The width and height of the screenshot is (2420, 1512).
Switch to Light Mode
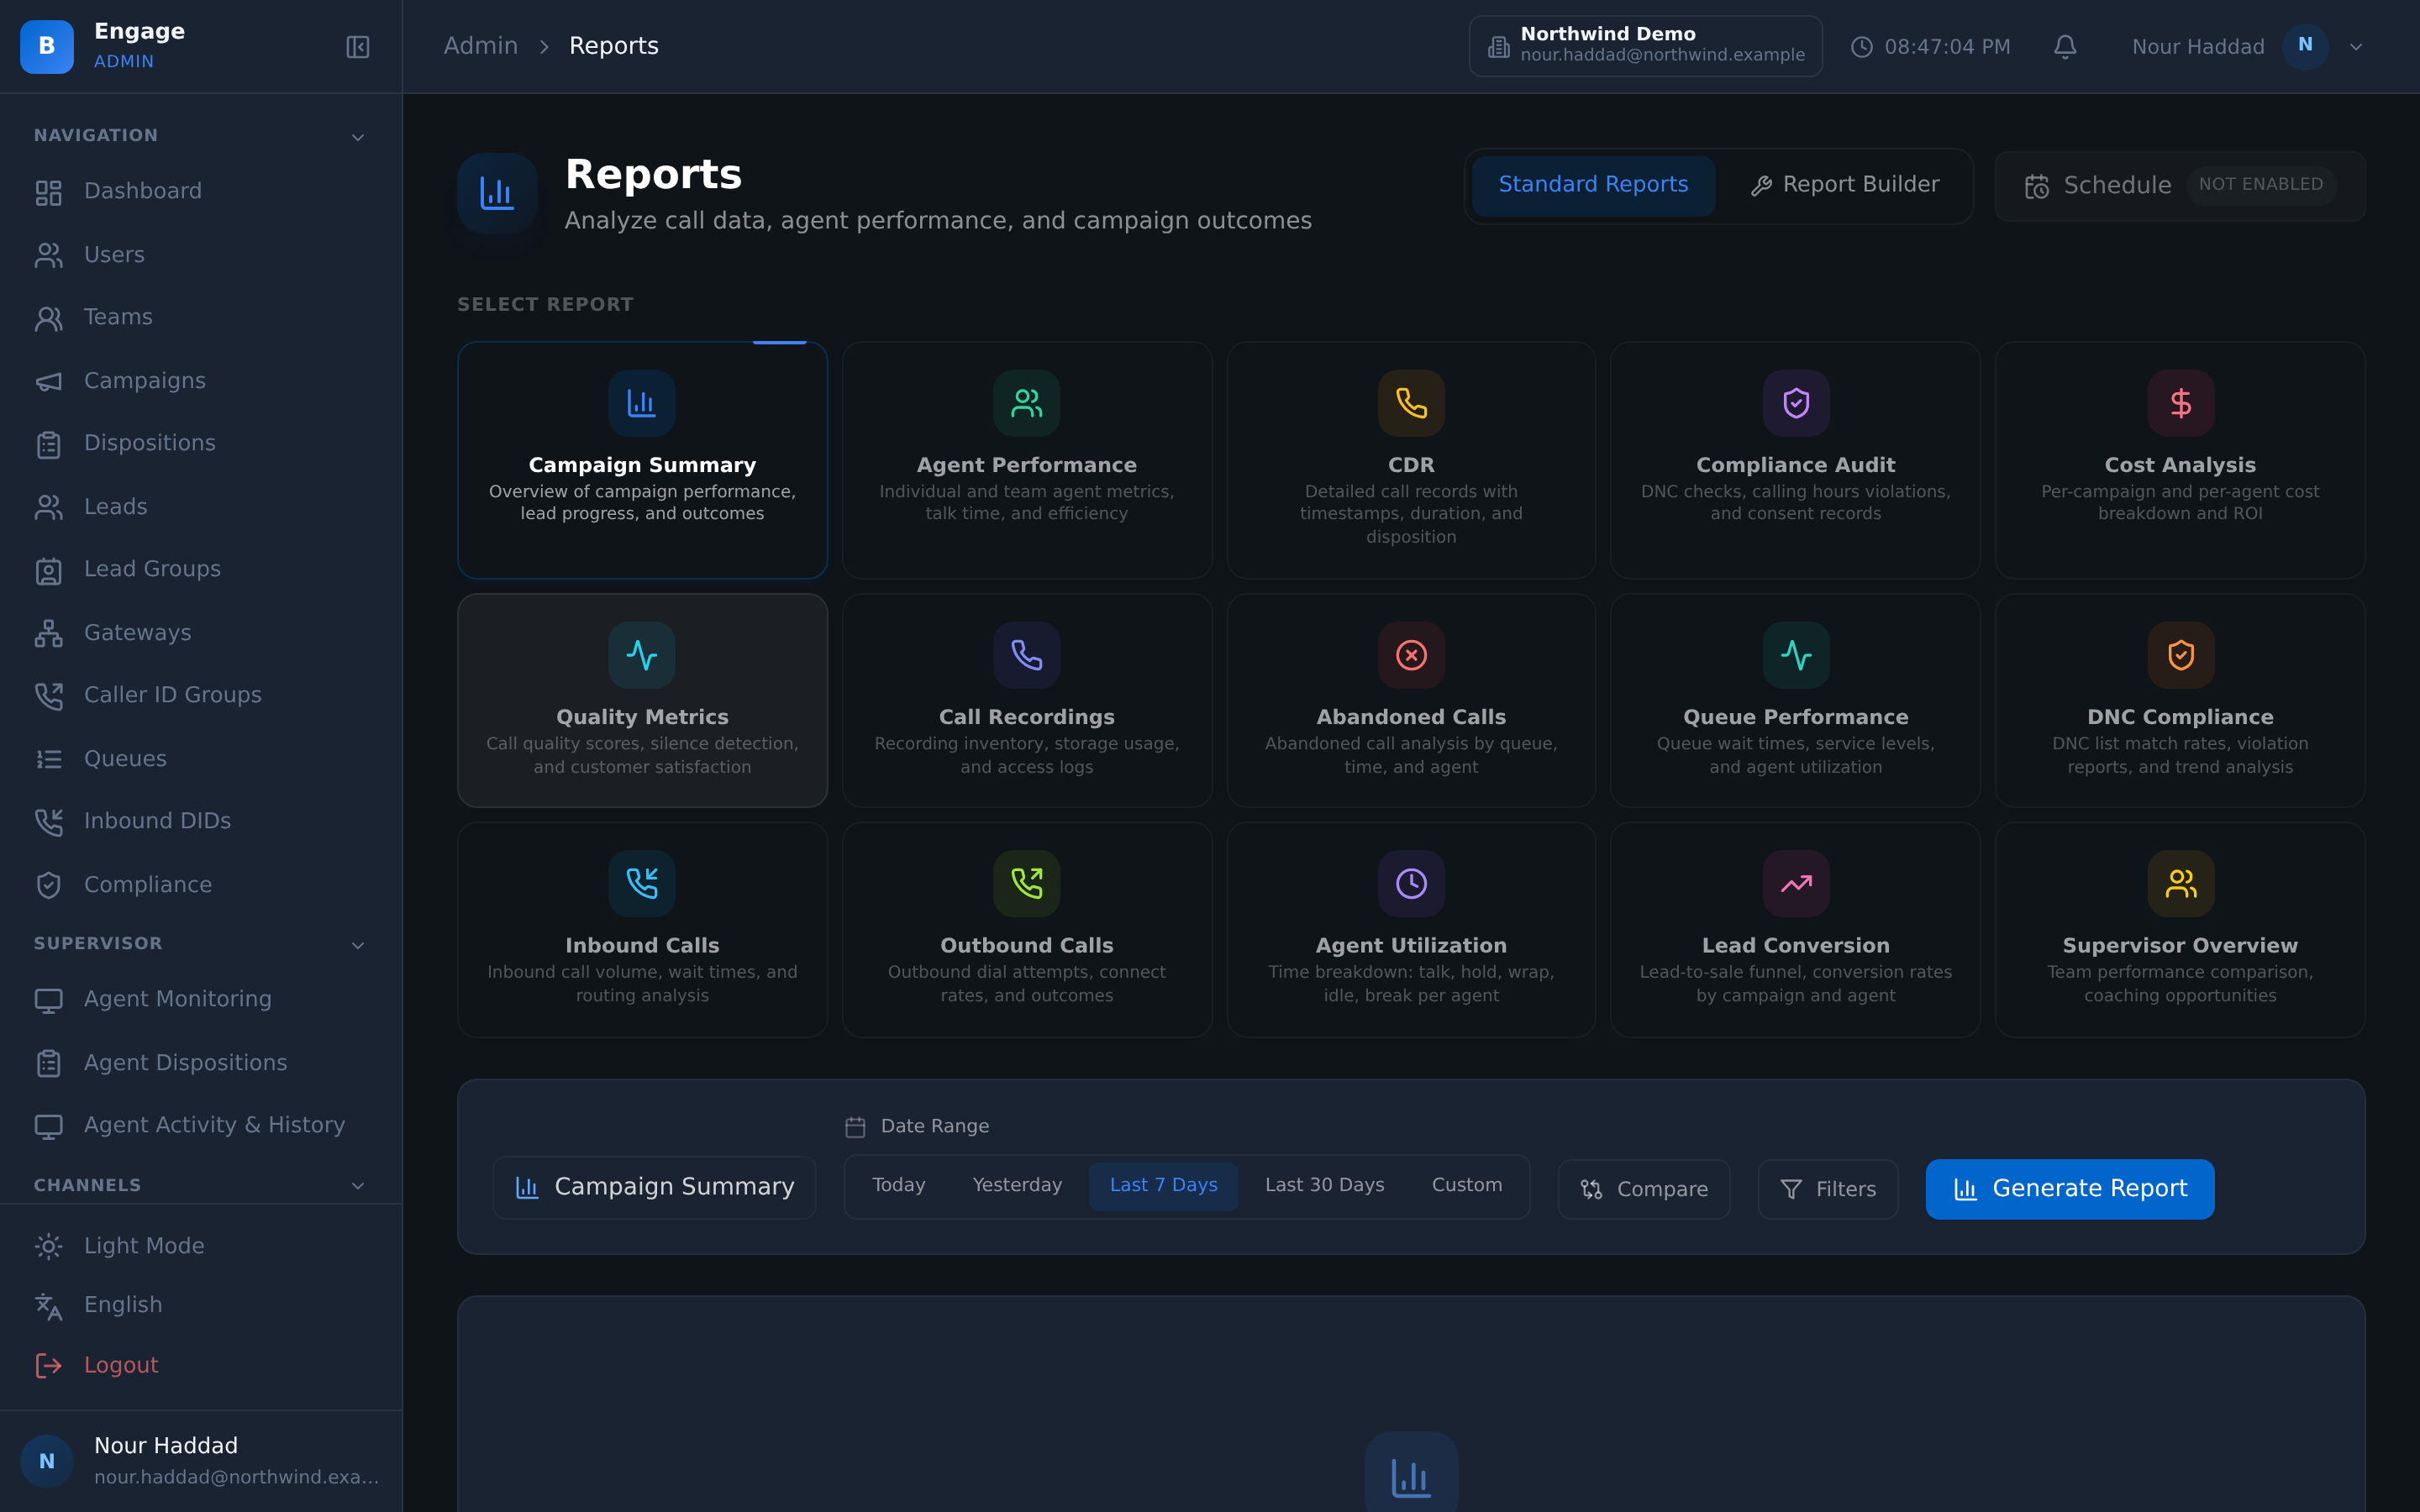coord(200,1246)
